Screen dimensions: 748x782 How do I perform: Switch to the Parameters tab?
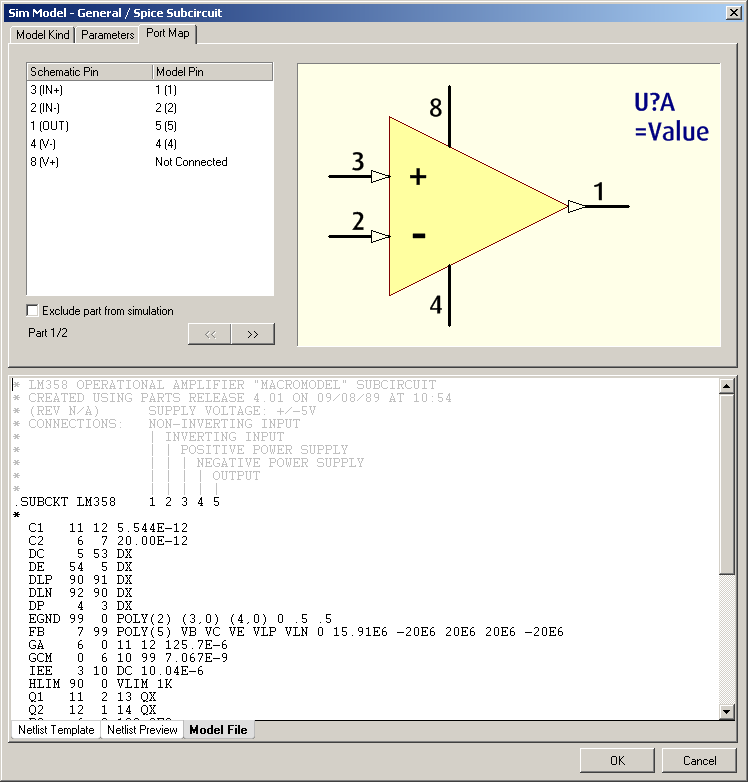click(x=108, y=35)
